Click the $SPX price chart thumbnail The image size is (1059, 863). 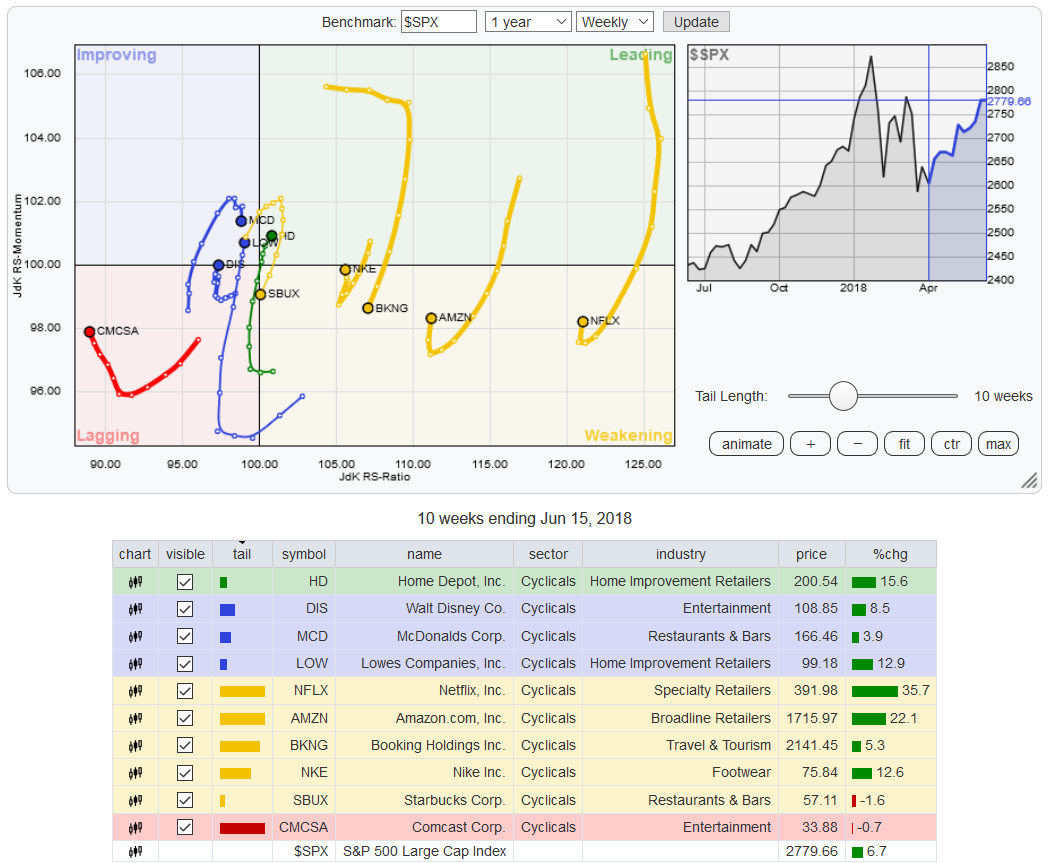[837, 163]
